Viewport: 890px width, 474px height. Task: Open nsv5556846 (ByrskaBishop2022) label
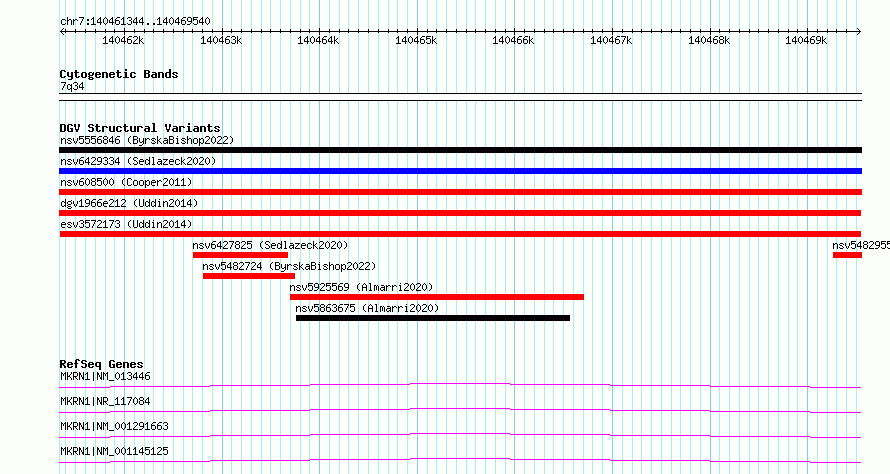(x=147, y=140)
